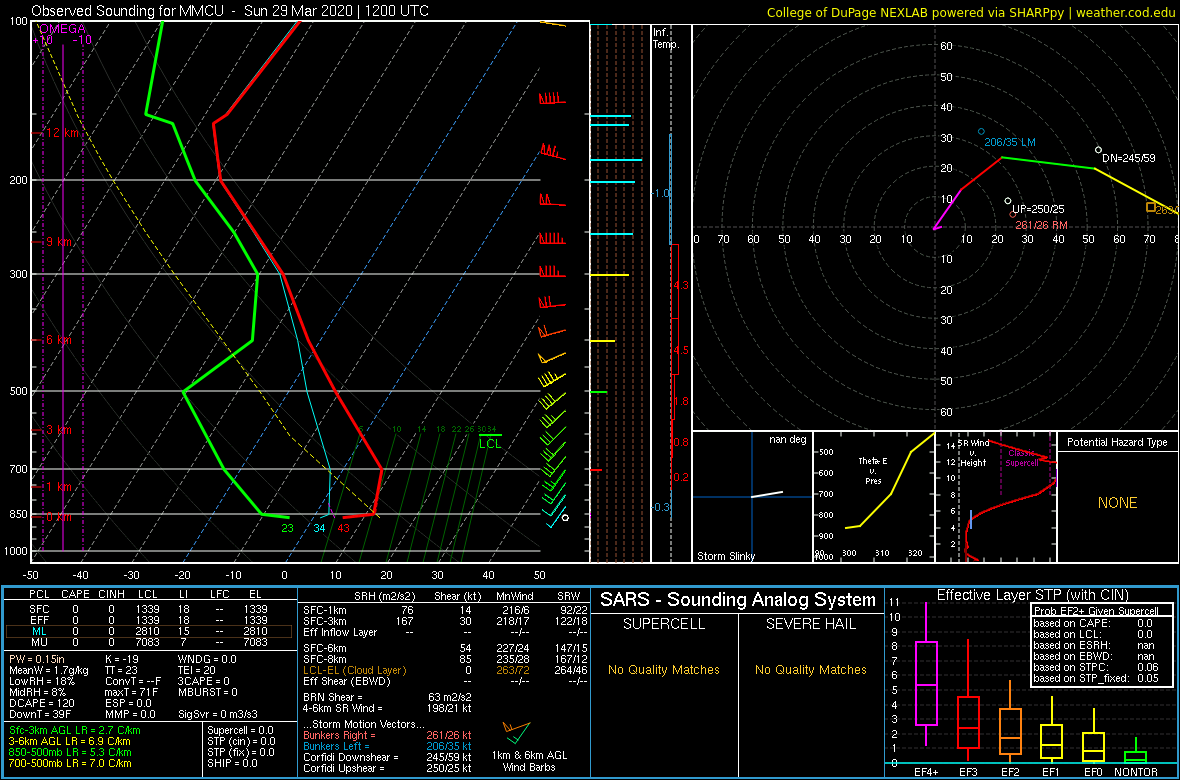This screenshot has width=1180, height=780.
Task: Click the CAPE column header
Action: [75, 595]
